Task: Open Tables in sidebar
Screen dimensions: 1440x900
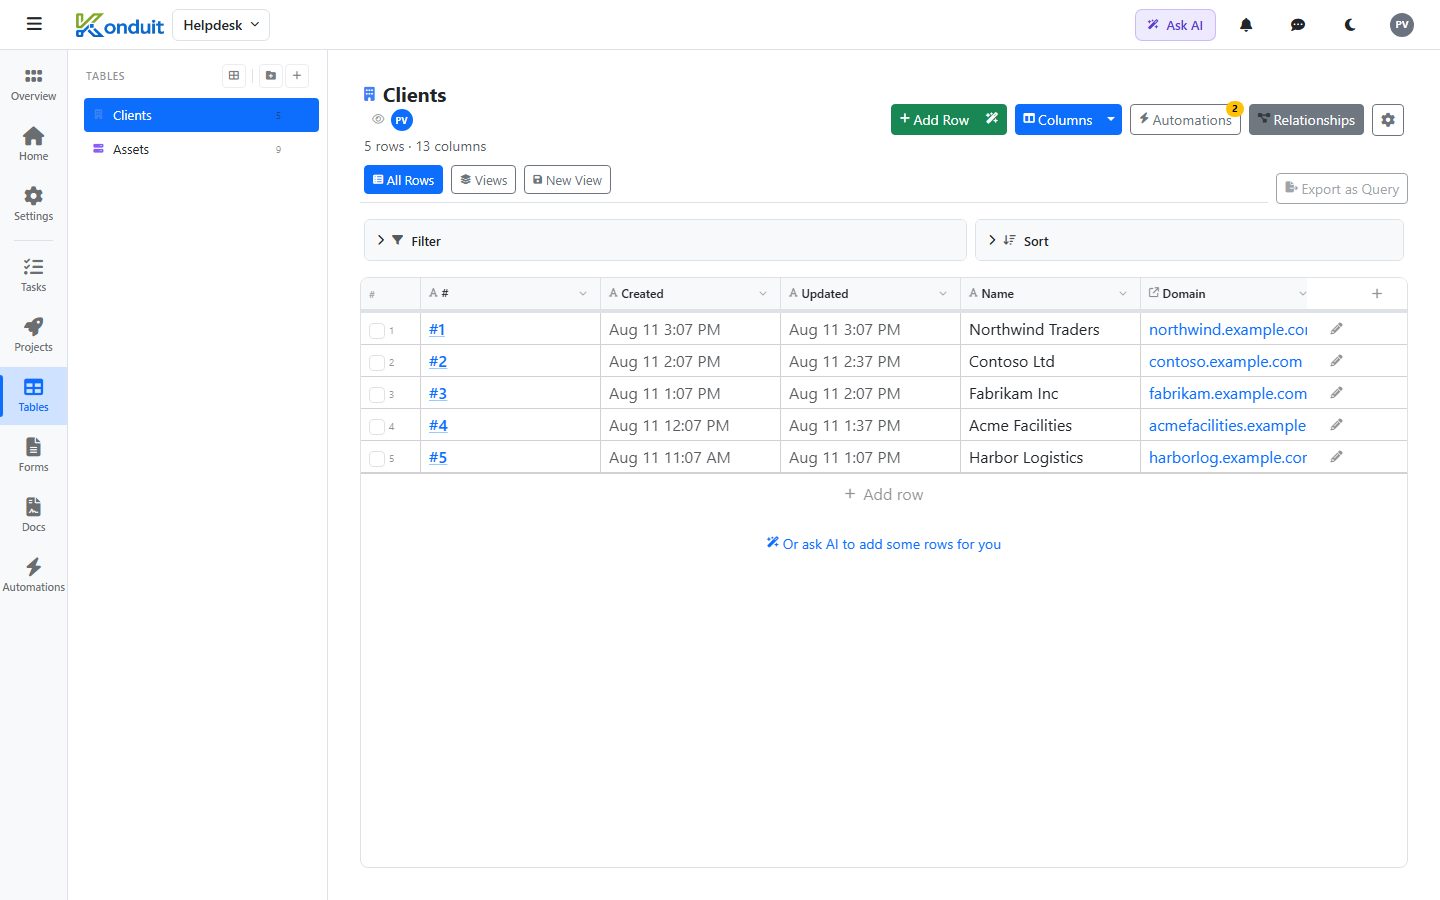Action: tap(33, 395)
